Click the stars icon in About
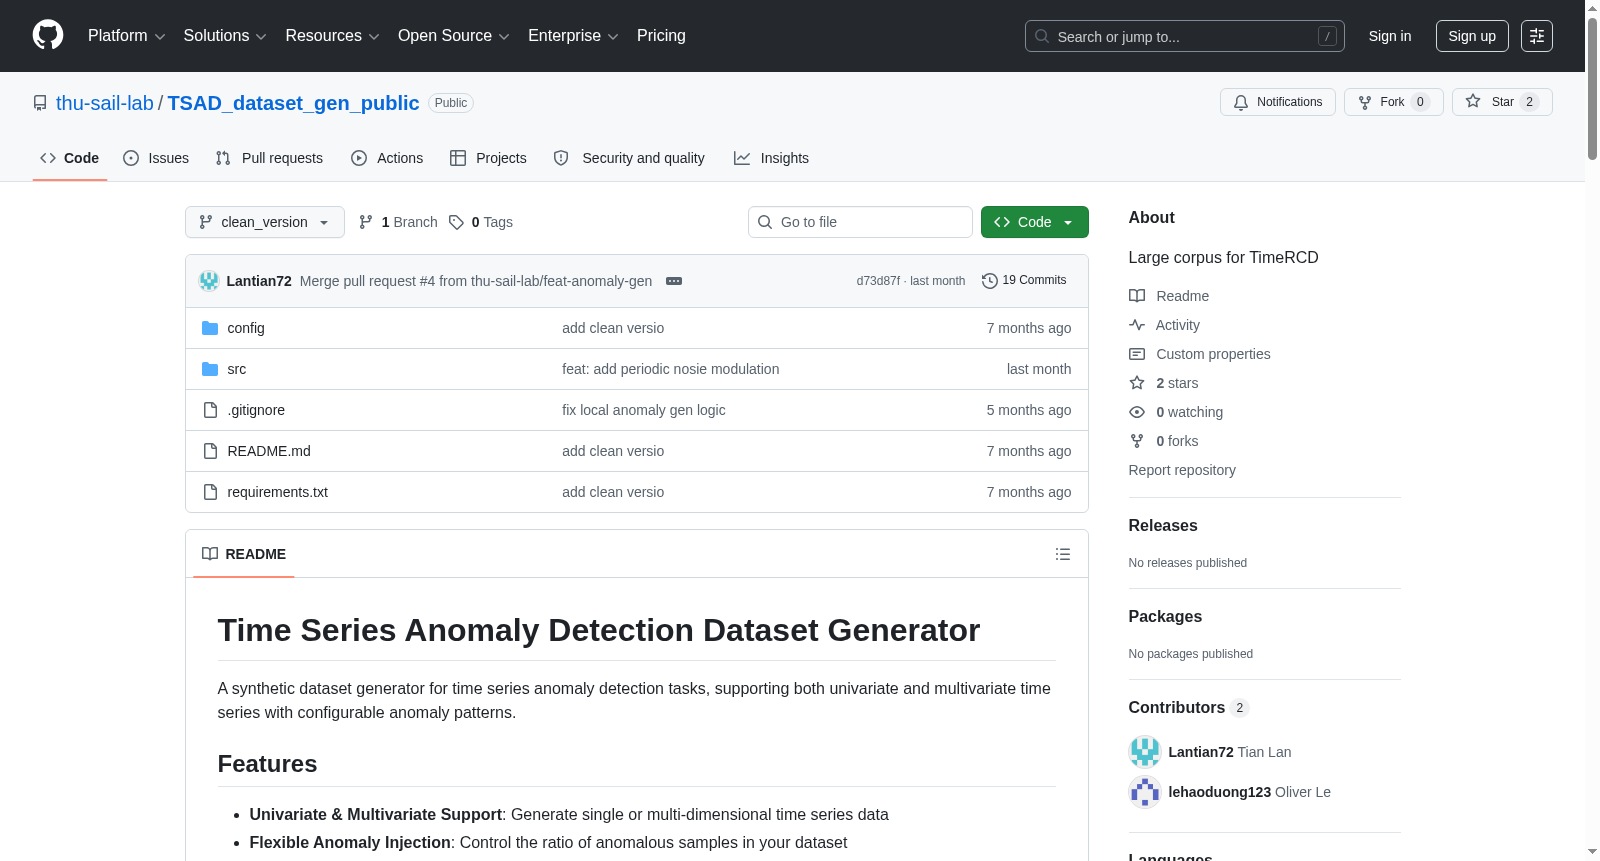The height and width of the screenshot is (861, 1600). pos(1137,383)
